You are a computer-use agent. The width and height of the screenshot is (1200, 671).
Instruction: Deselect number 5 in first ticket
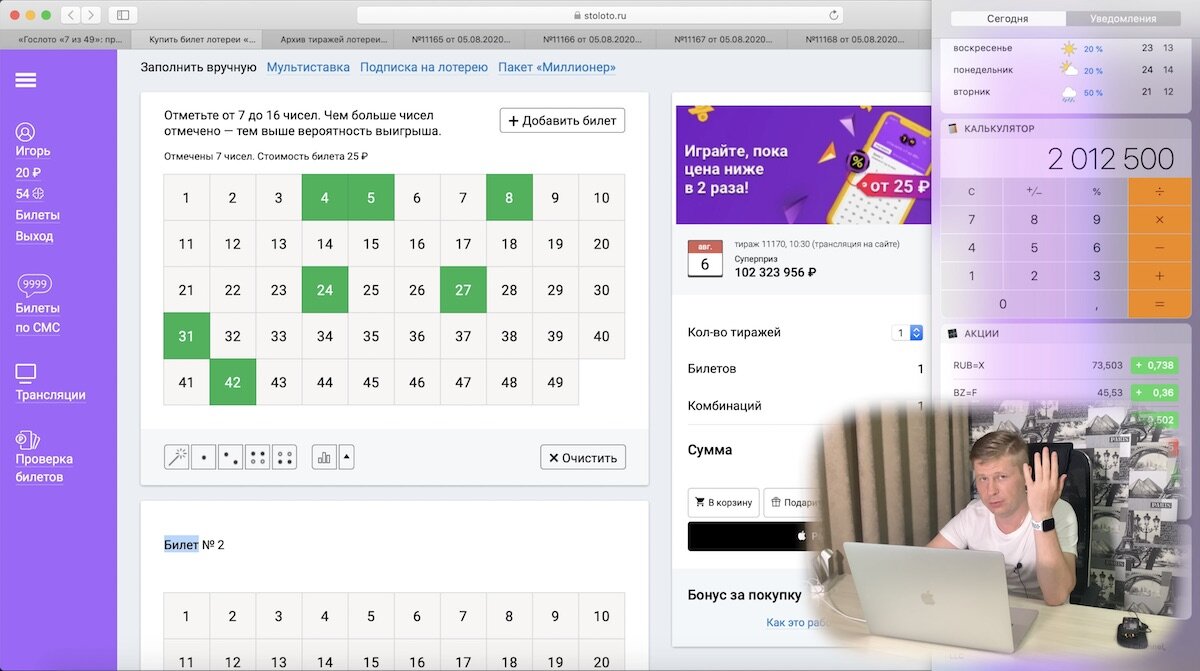371,198
